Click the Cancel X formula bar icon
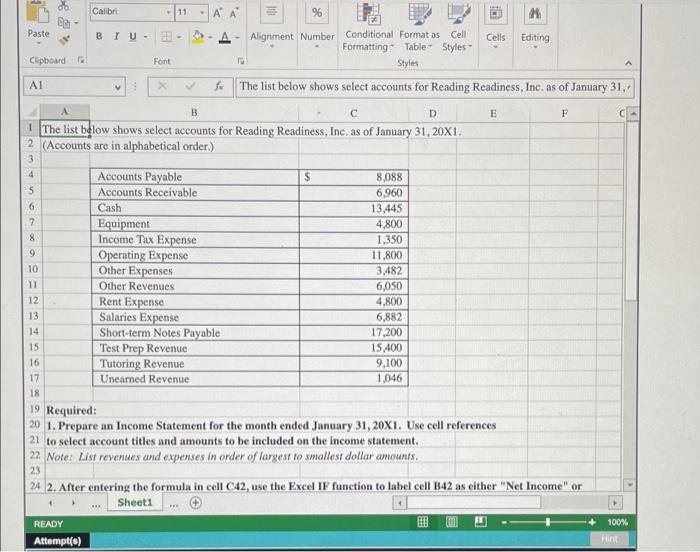The image size is (700, 552). tap(162, 86)
